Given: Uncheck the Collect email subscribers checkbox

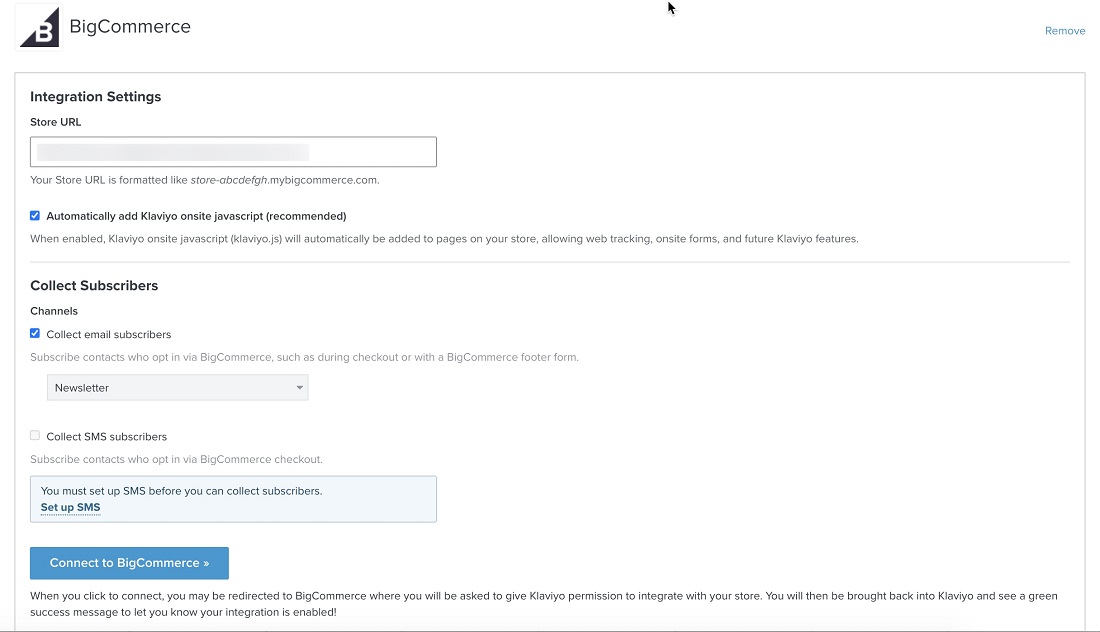Looking at the screenshot, I should coord(35,334).
